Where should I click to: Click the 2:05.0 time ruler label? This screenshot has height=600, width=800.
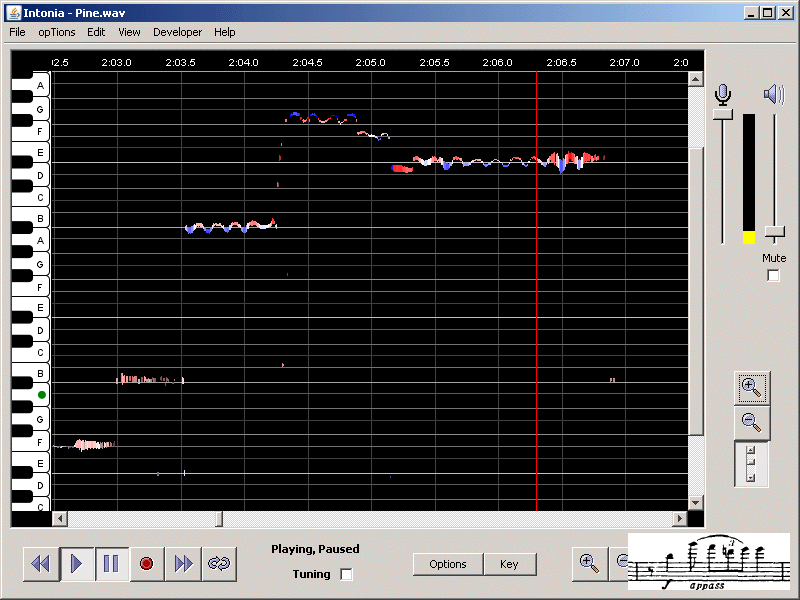tap(370, 62)
